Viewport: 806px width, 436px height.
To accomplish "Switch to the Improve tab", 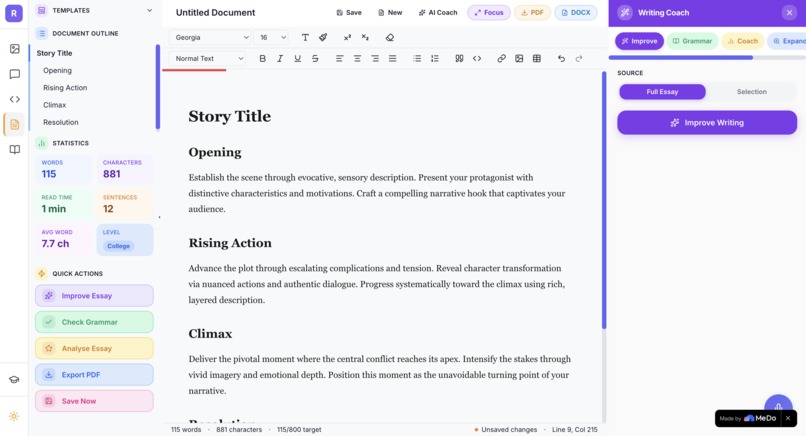I will point(639,41).
